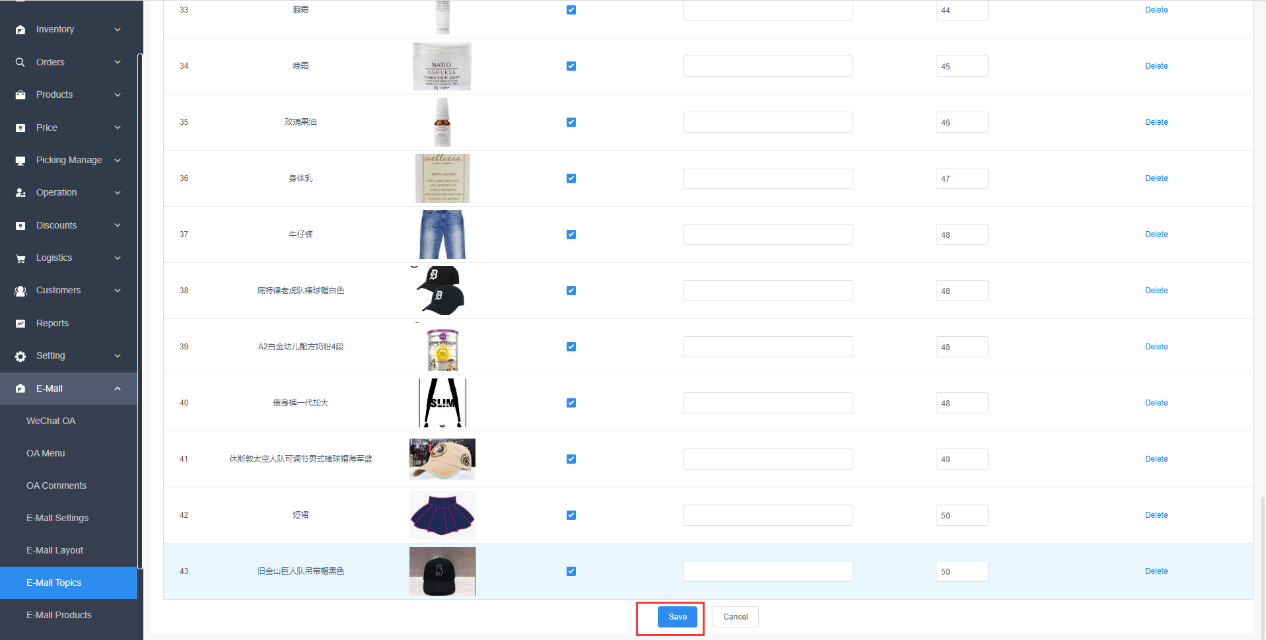
Task: Uncheck the checkbox in row 37
Action: pyautogui.click(x=571, y=234)
